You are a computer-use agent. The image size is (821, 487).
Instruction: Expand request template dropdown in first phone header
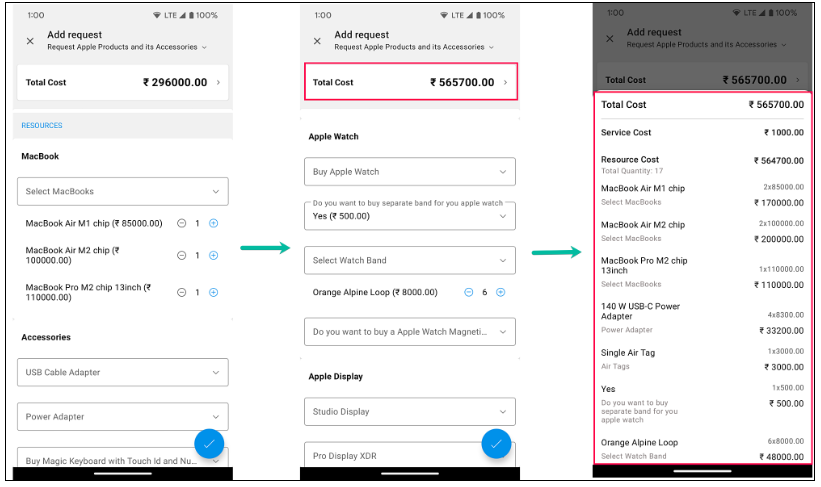coord(204,47)
